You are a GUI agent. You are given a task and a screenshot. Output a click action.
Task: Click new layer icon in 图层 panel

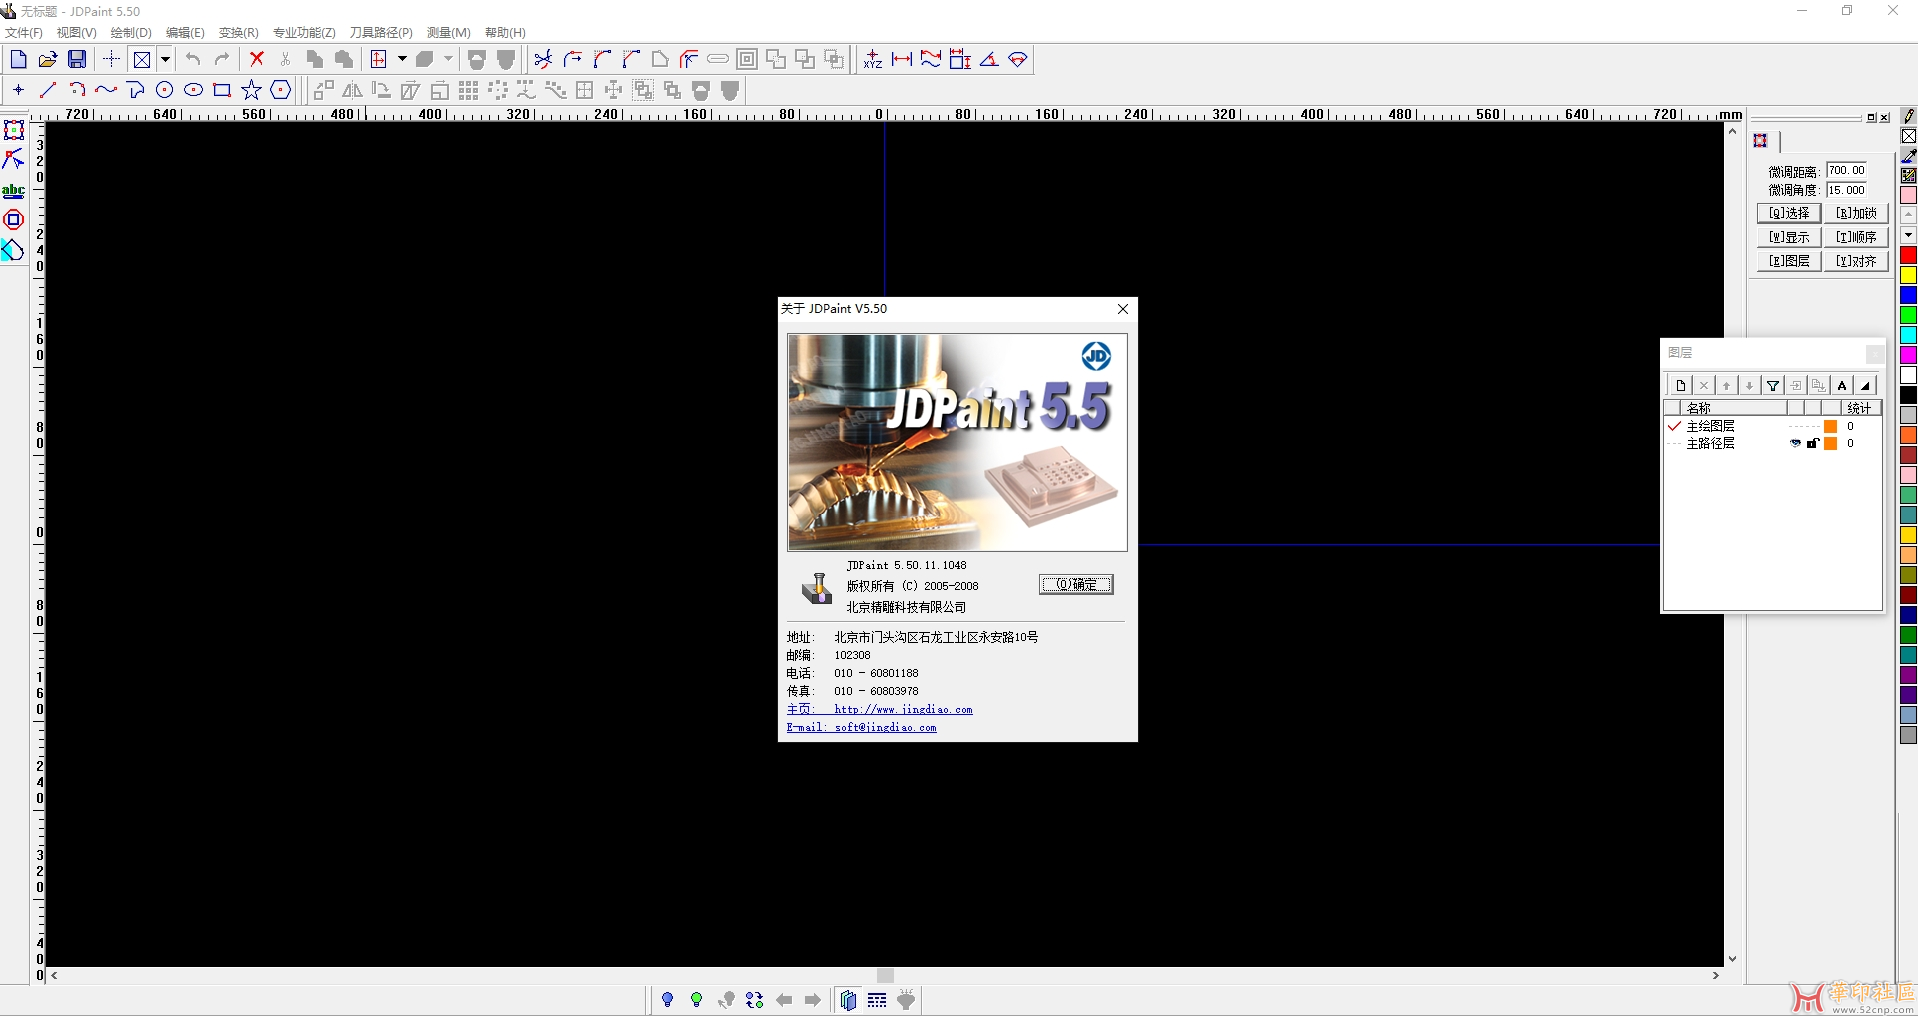point(1681,385)
